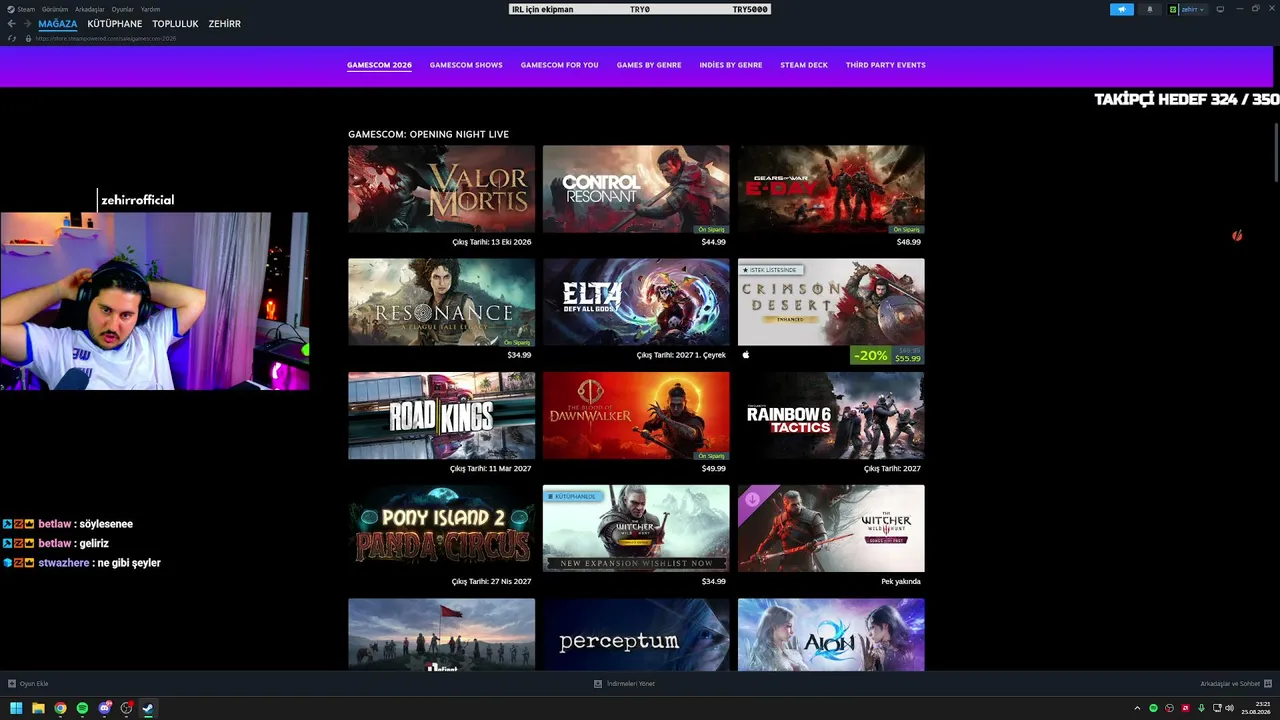Open the system volume control
Screen dimensions: 1280x720
(1229, 708)
